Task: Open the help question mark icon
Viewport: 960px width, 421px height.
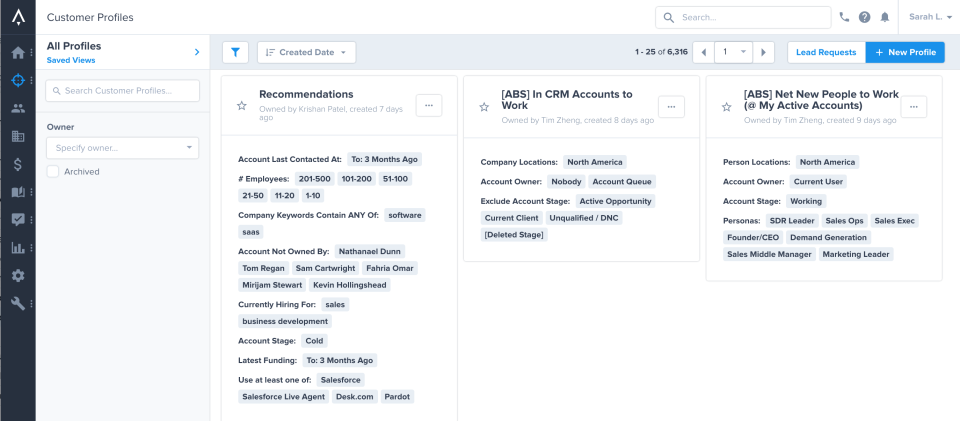Action: [864, 17]
